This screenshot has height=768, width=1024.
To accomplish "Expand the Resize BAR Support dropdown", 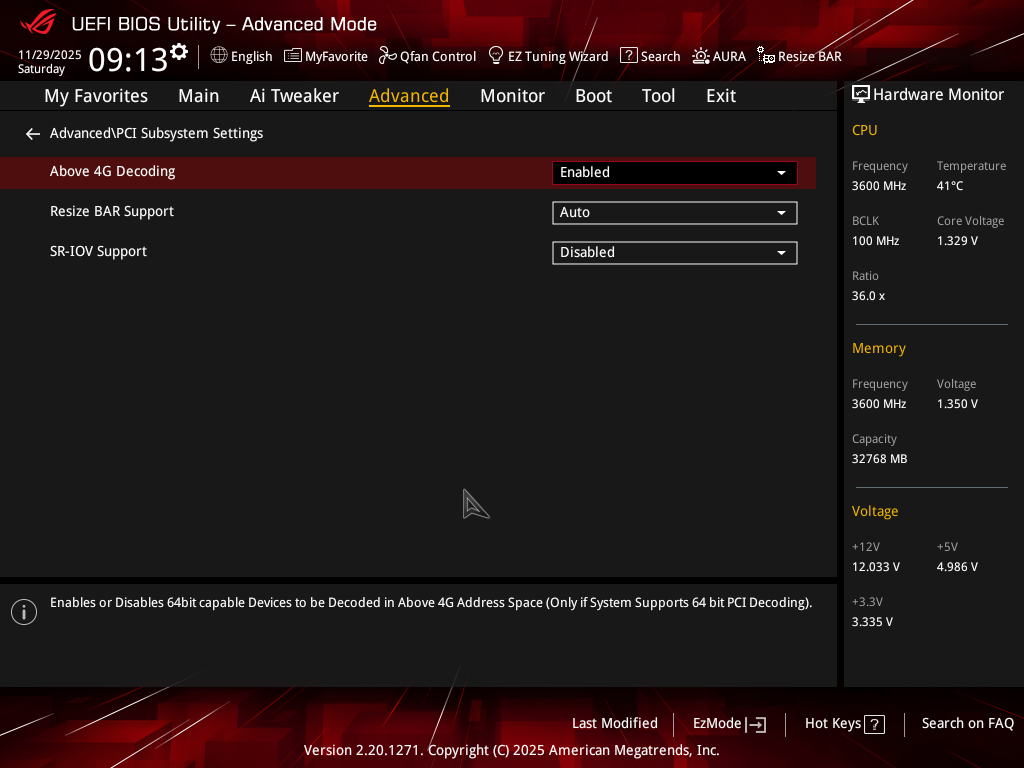I will tap(674, 212).
